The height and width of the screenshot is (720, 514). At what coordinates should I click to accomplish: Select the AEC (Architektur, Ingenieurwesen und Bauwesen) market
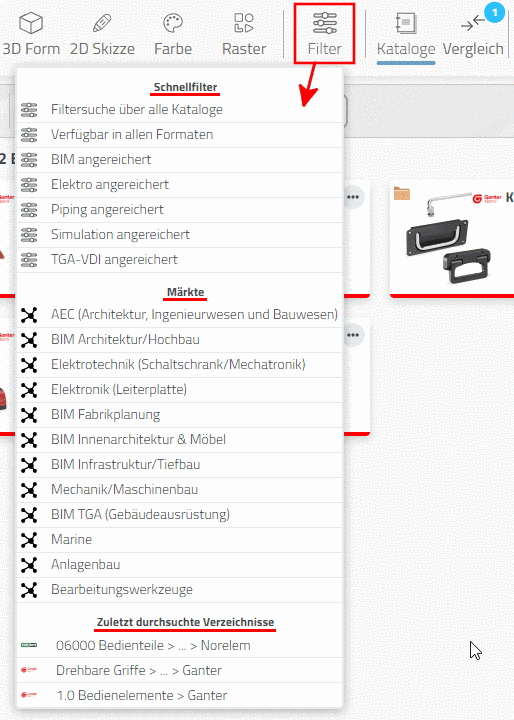pos(180,315)
